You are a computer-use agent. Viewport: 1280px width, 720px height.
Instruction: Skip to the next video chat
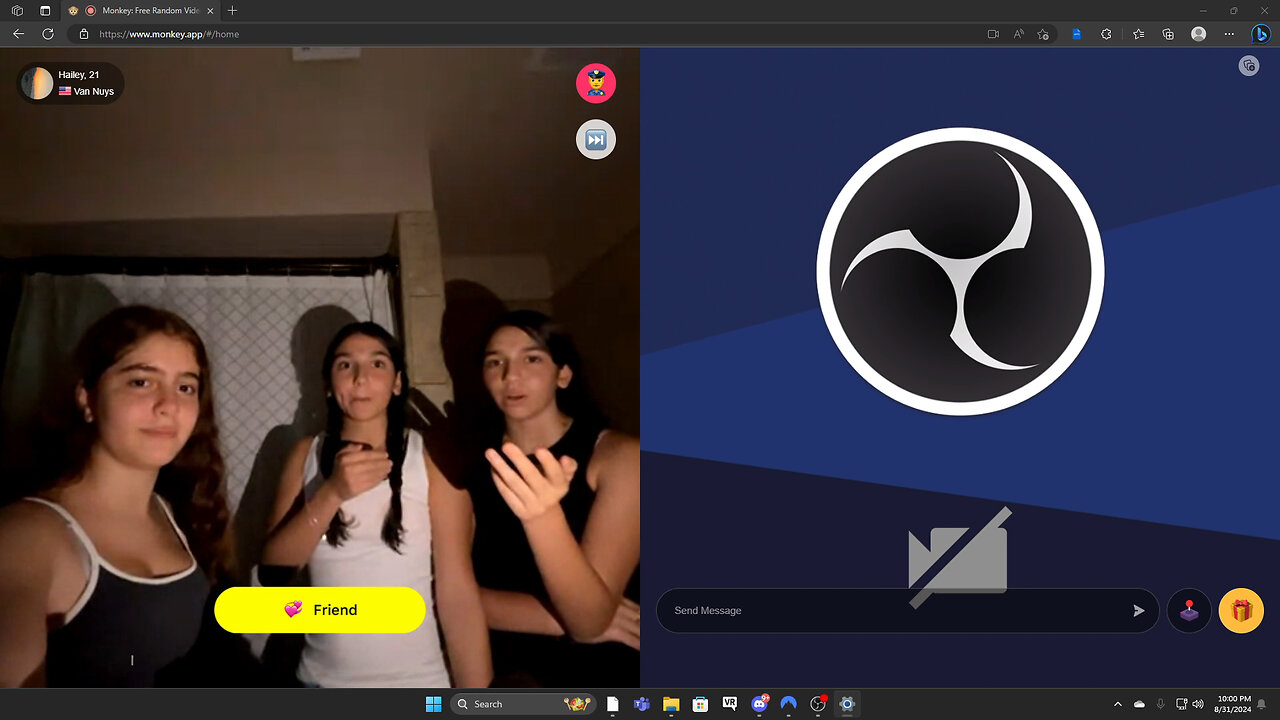(596, 139)
